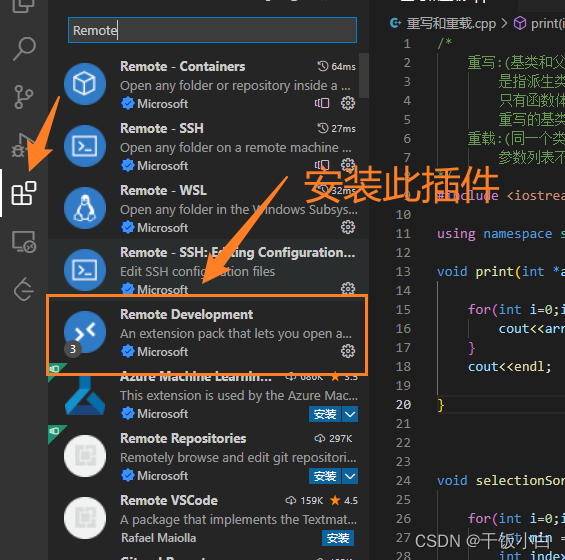The height and width of the screenshot is (560, 565).
Task: Click the 159K download count of Remote VSCode
Action: pos(311,501)
